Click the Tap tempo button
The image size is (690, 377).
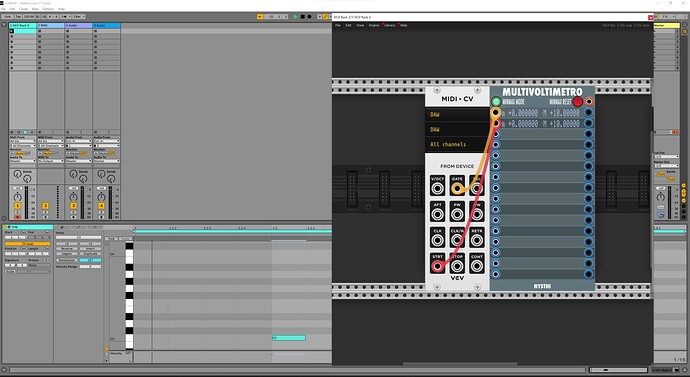[18, 17]
